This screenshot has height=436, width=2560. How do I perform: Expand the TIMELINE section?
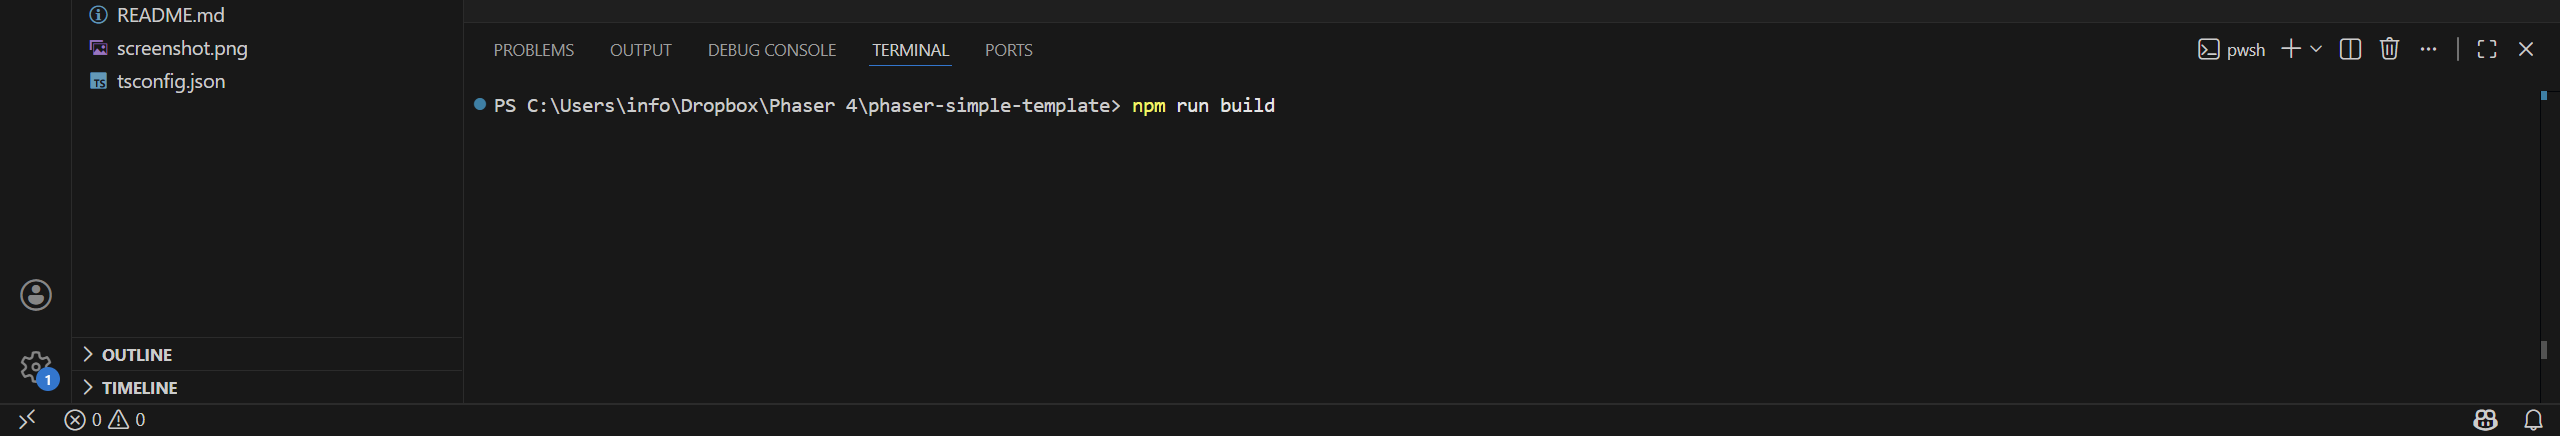coord(139,388)
